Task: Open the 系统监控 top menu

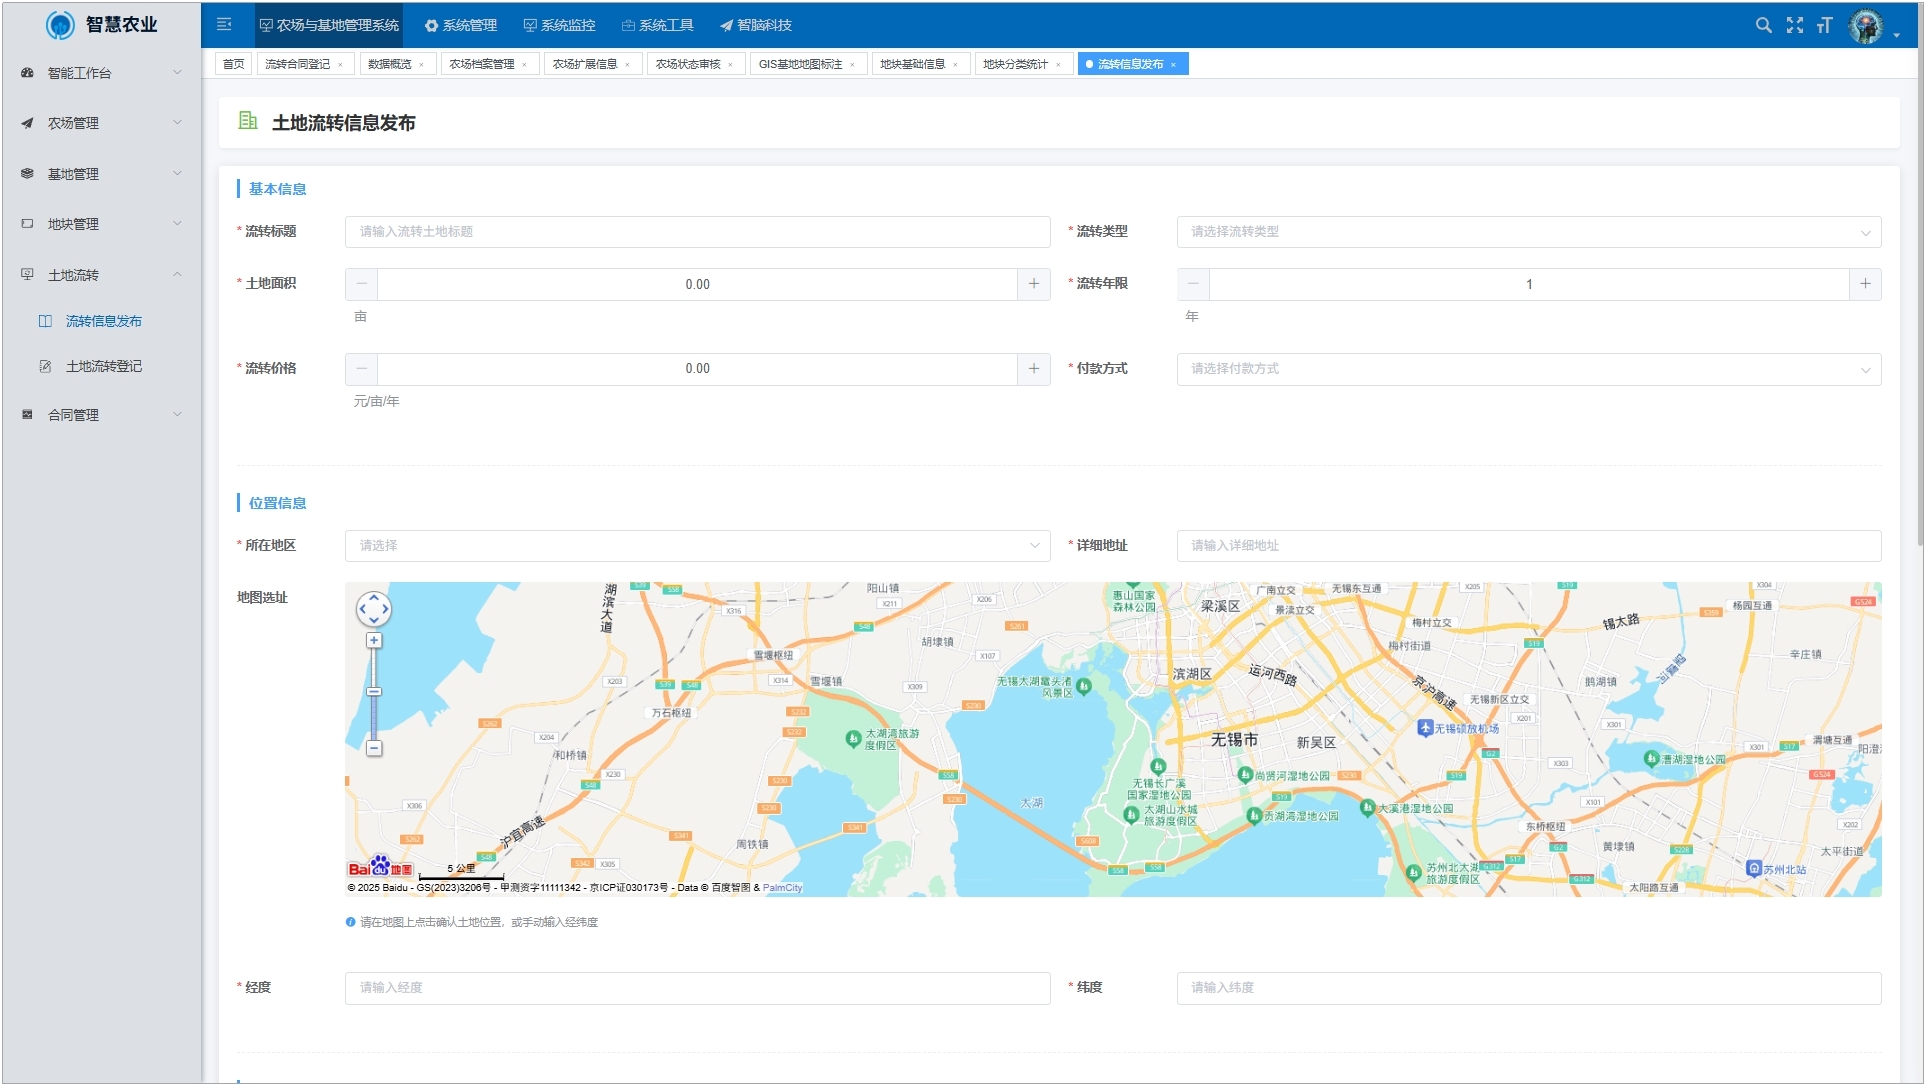Action: click(559, 25)
